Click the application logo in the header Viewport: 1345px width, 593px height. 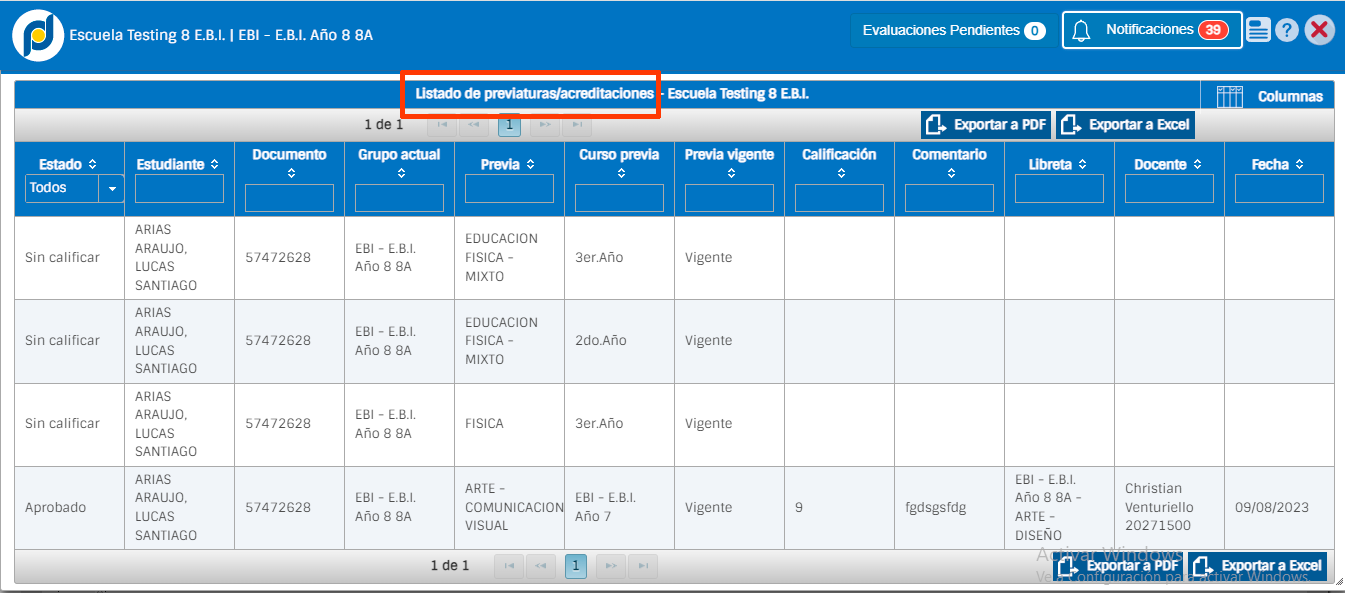pos(38,35)
